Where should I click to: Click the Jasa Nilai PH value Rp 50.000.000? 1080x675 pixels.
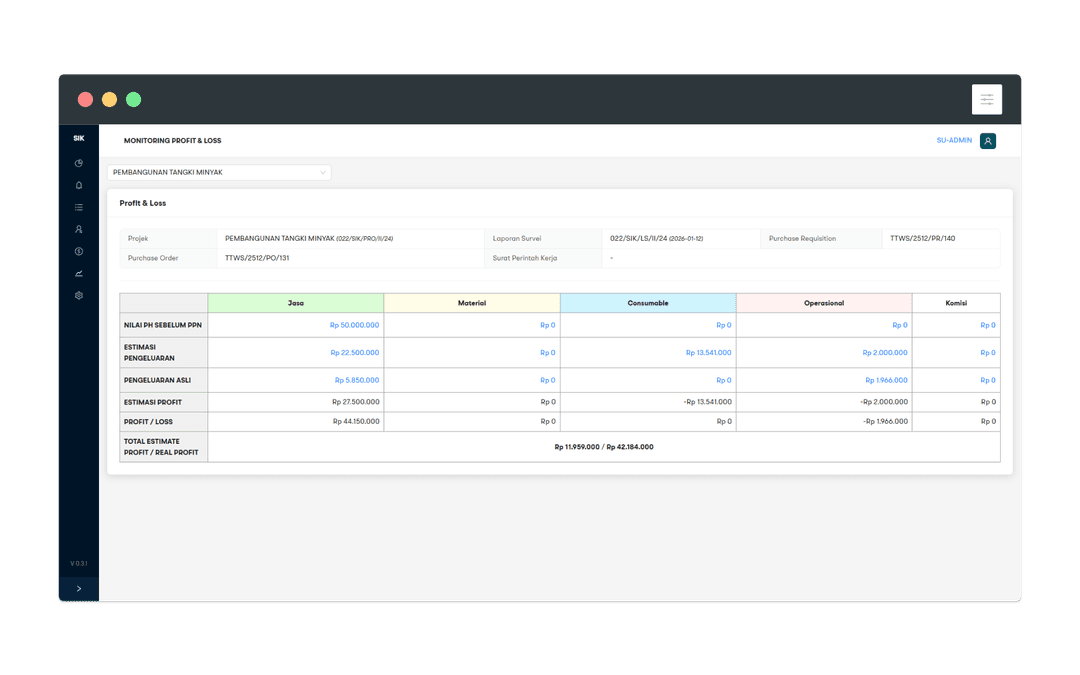(354, 325)
